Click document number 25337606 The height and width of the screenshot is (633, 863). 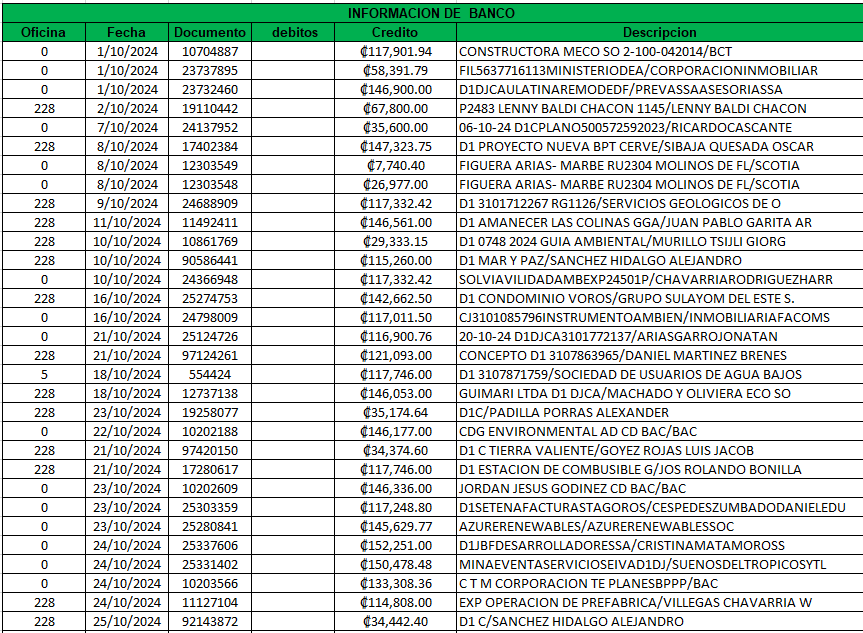pos(210,545)
